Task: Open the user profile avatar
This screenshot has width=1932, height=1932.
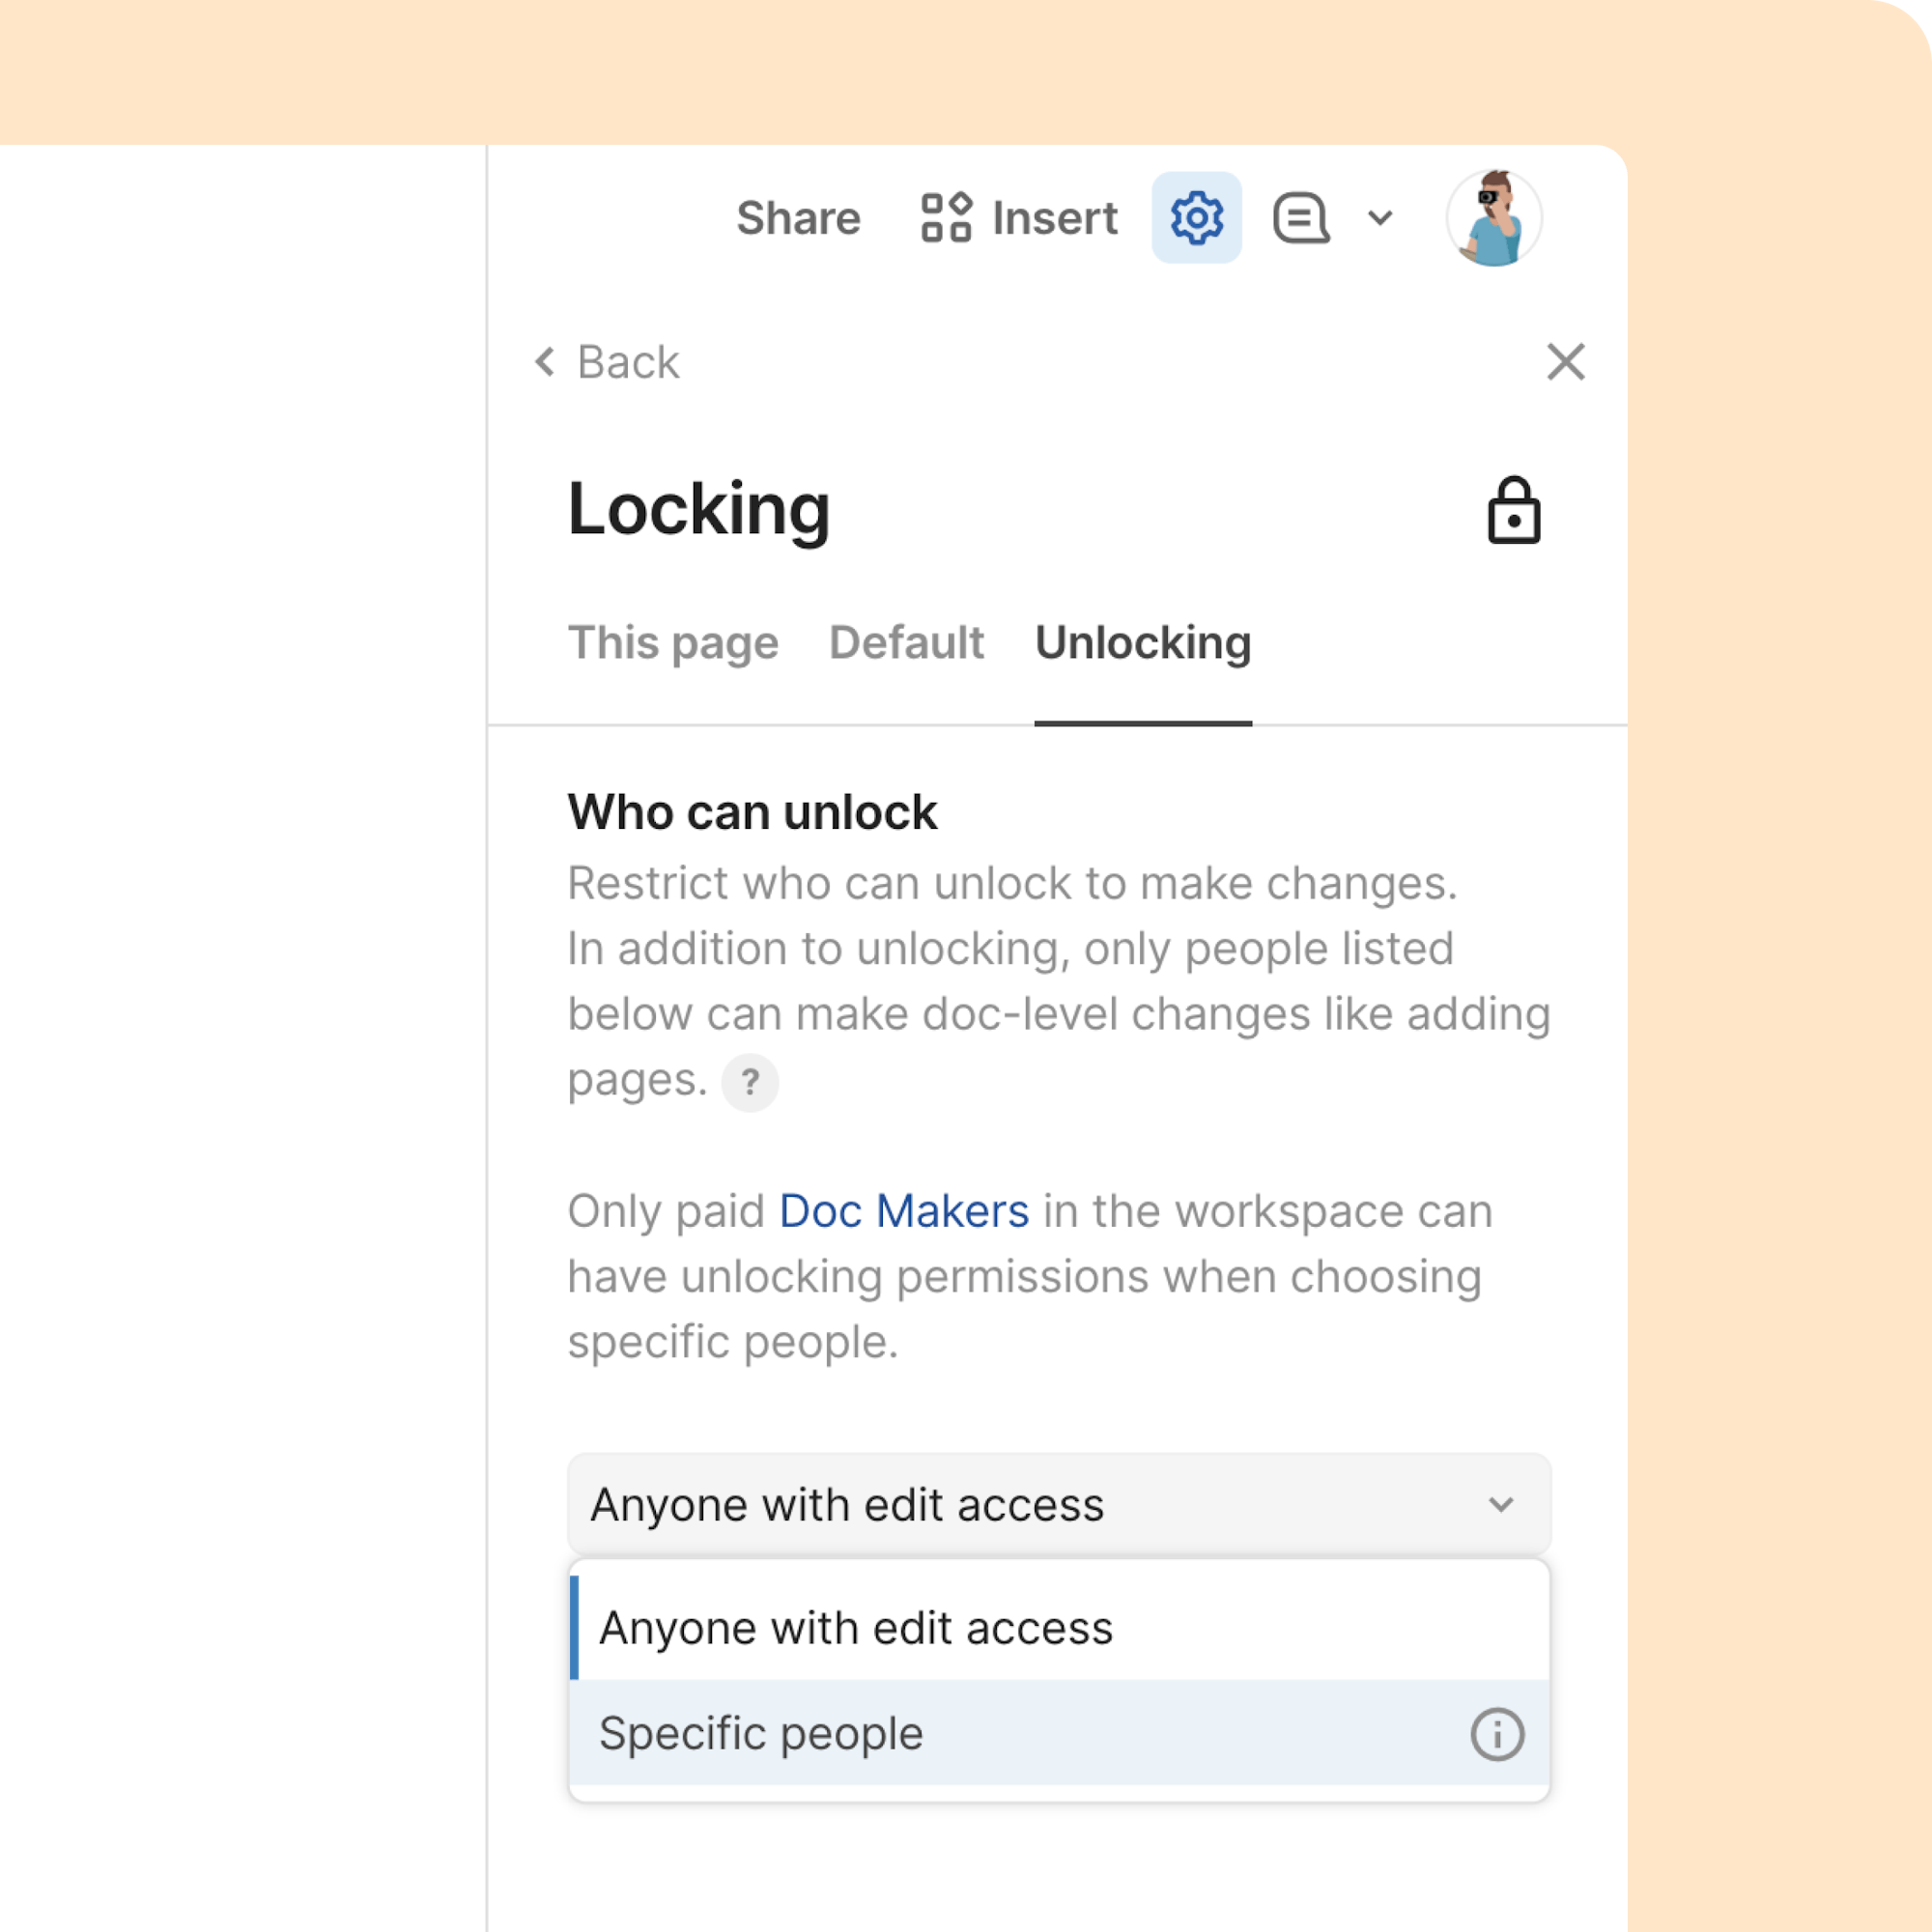Action: 1494,217
